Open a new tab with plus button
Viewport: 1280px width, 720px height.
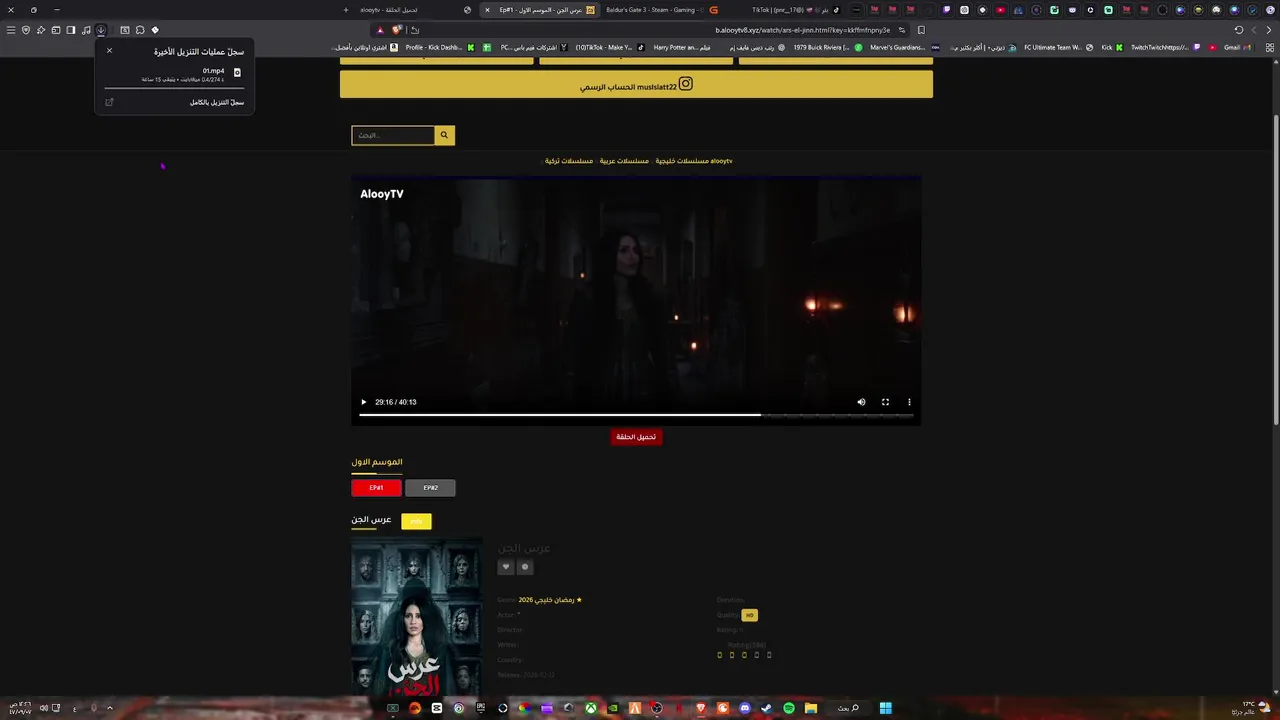click(x=346, y=10)
